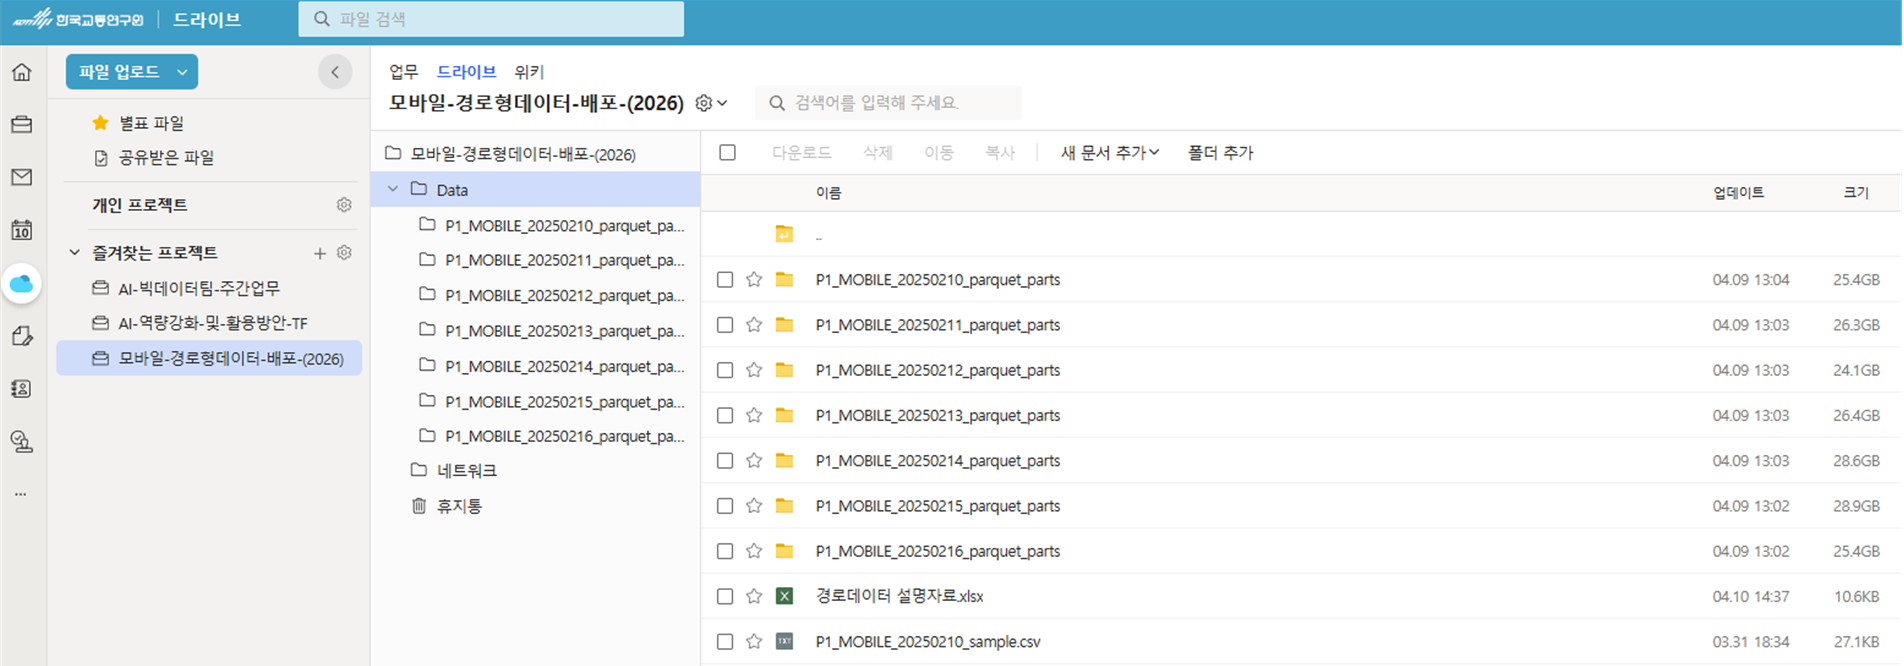Viewport: 1904px width, 666px height.
Task: Open the home icon in left sidebar
Action: [x=21, y=72]
